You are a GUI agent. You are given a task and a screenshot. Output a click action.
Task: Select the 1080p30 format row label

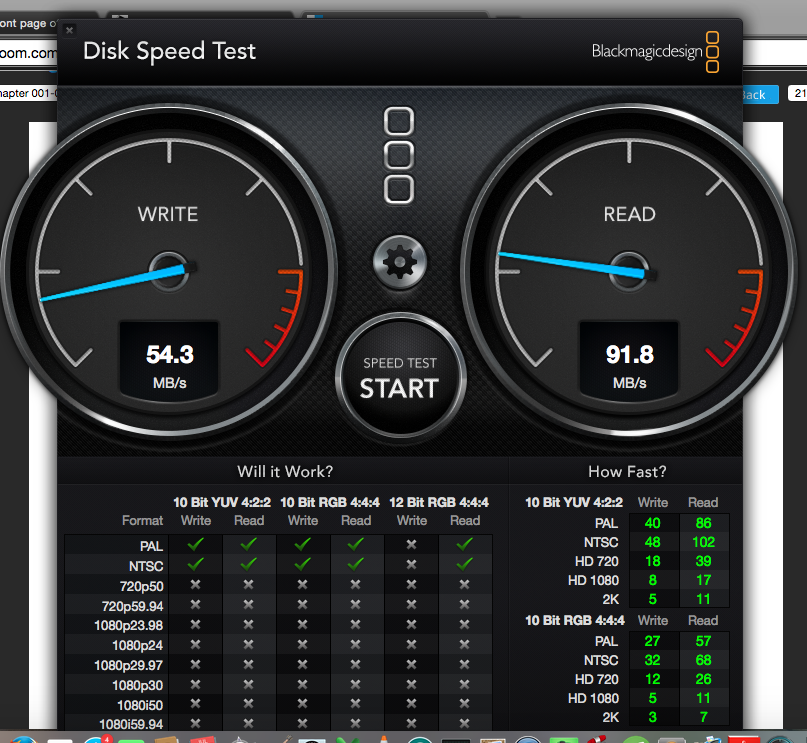pyautogui.click(x=137, y=685)
